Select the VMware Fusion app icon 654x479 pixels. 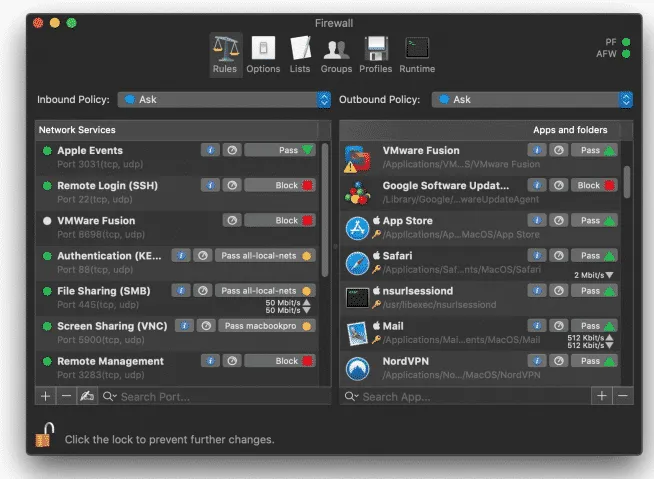click(x=357, y=159)
